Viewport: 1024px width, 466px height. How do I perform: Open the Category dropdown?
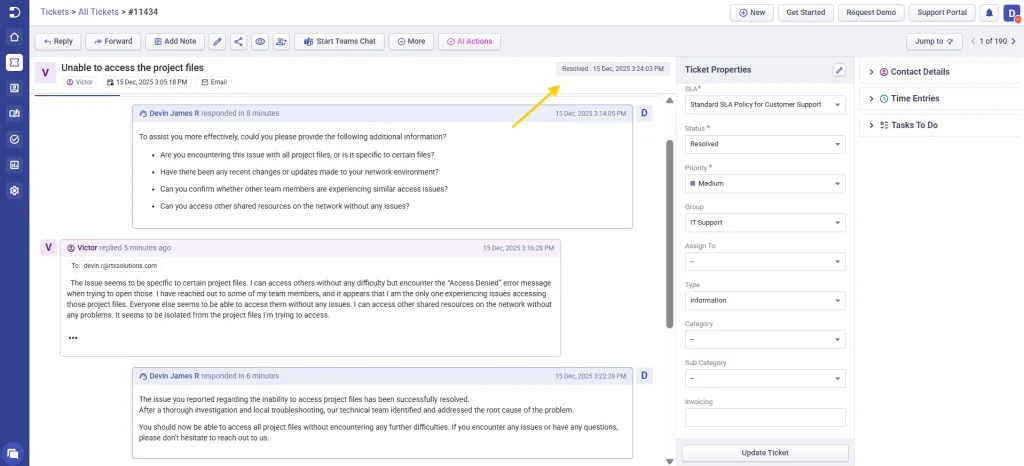pos(765,339)
